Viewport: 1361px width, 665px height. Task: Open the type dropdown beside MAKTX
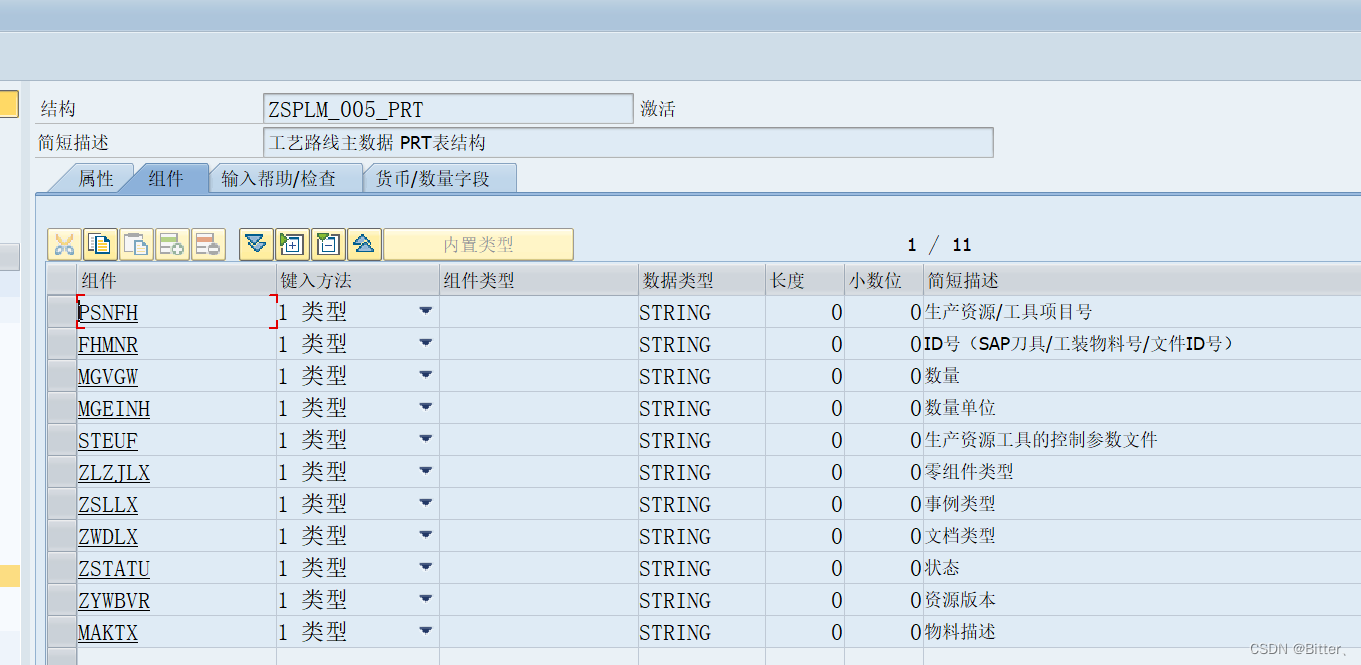pyautogui.click(x=426, y=631)
